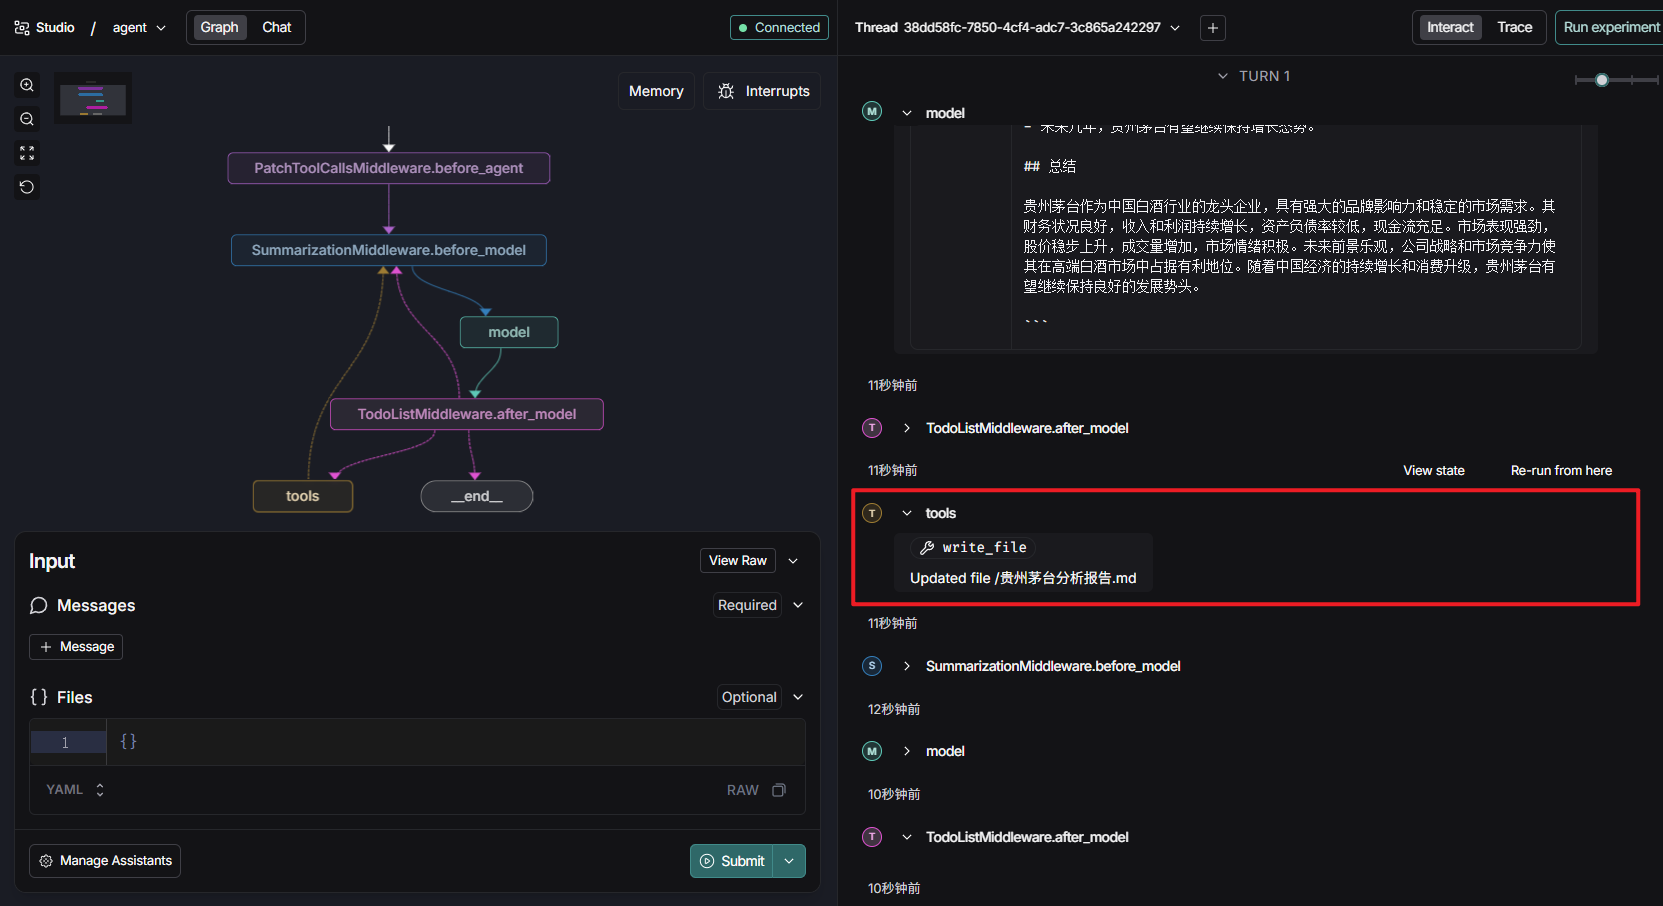Select the Interact tab

(1450, 27)
